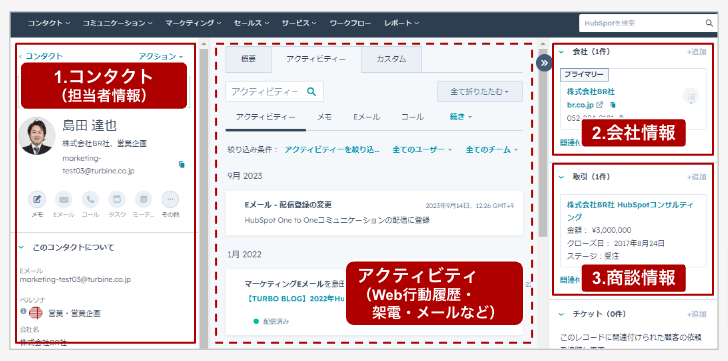728x361 pixels.
Task: Open the コンタクト top menu
Action: tap(49, 23)
